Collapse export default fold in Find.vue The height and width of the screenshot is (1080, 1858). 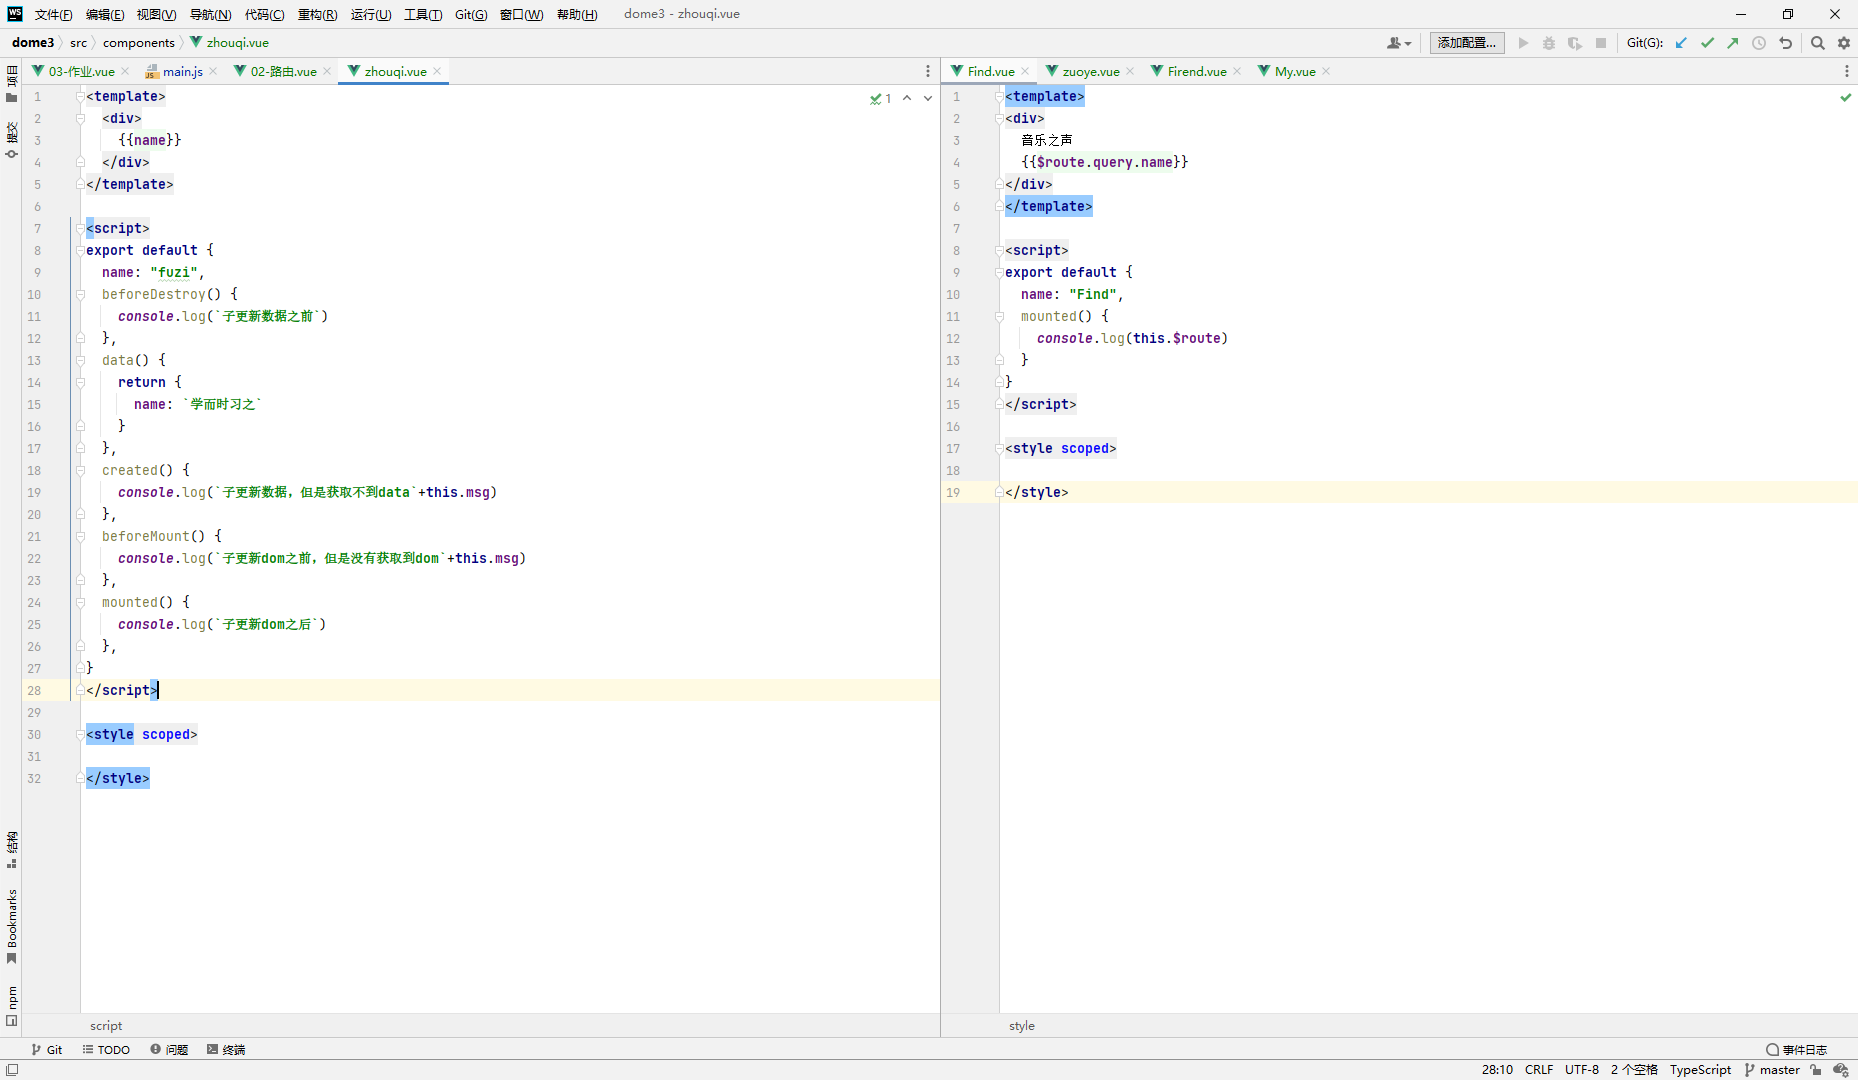[999, 272]
